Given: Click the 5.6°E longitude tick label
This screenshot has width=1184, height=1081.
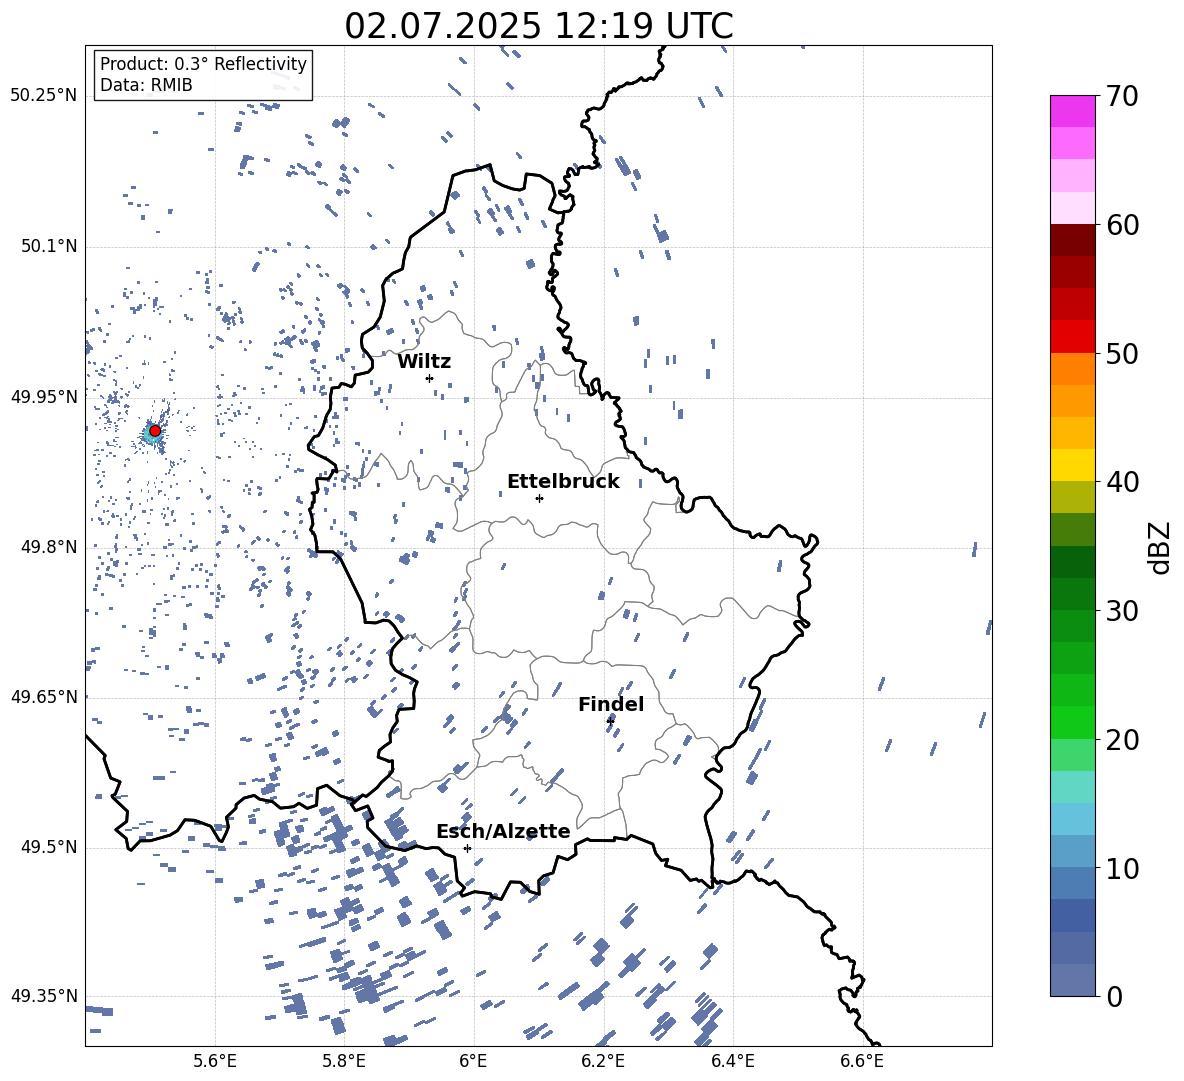Looking at the screenshot, I should coord(215,1061).
